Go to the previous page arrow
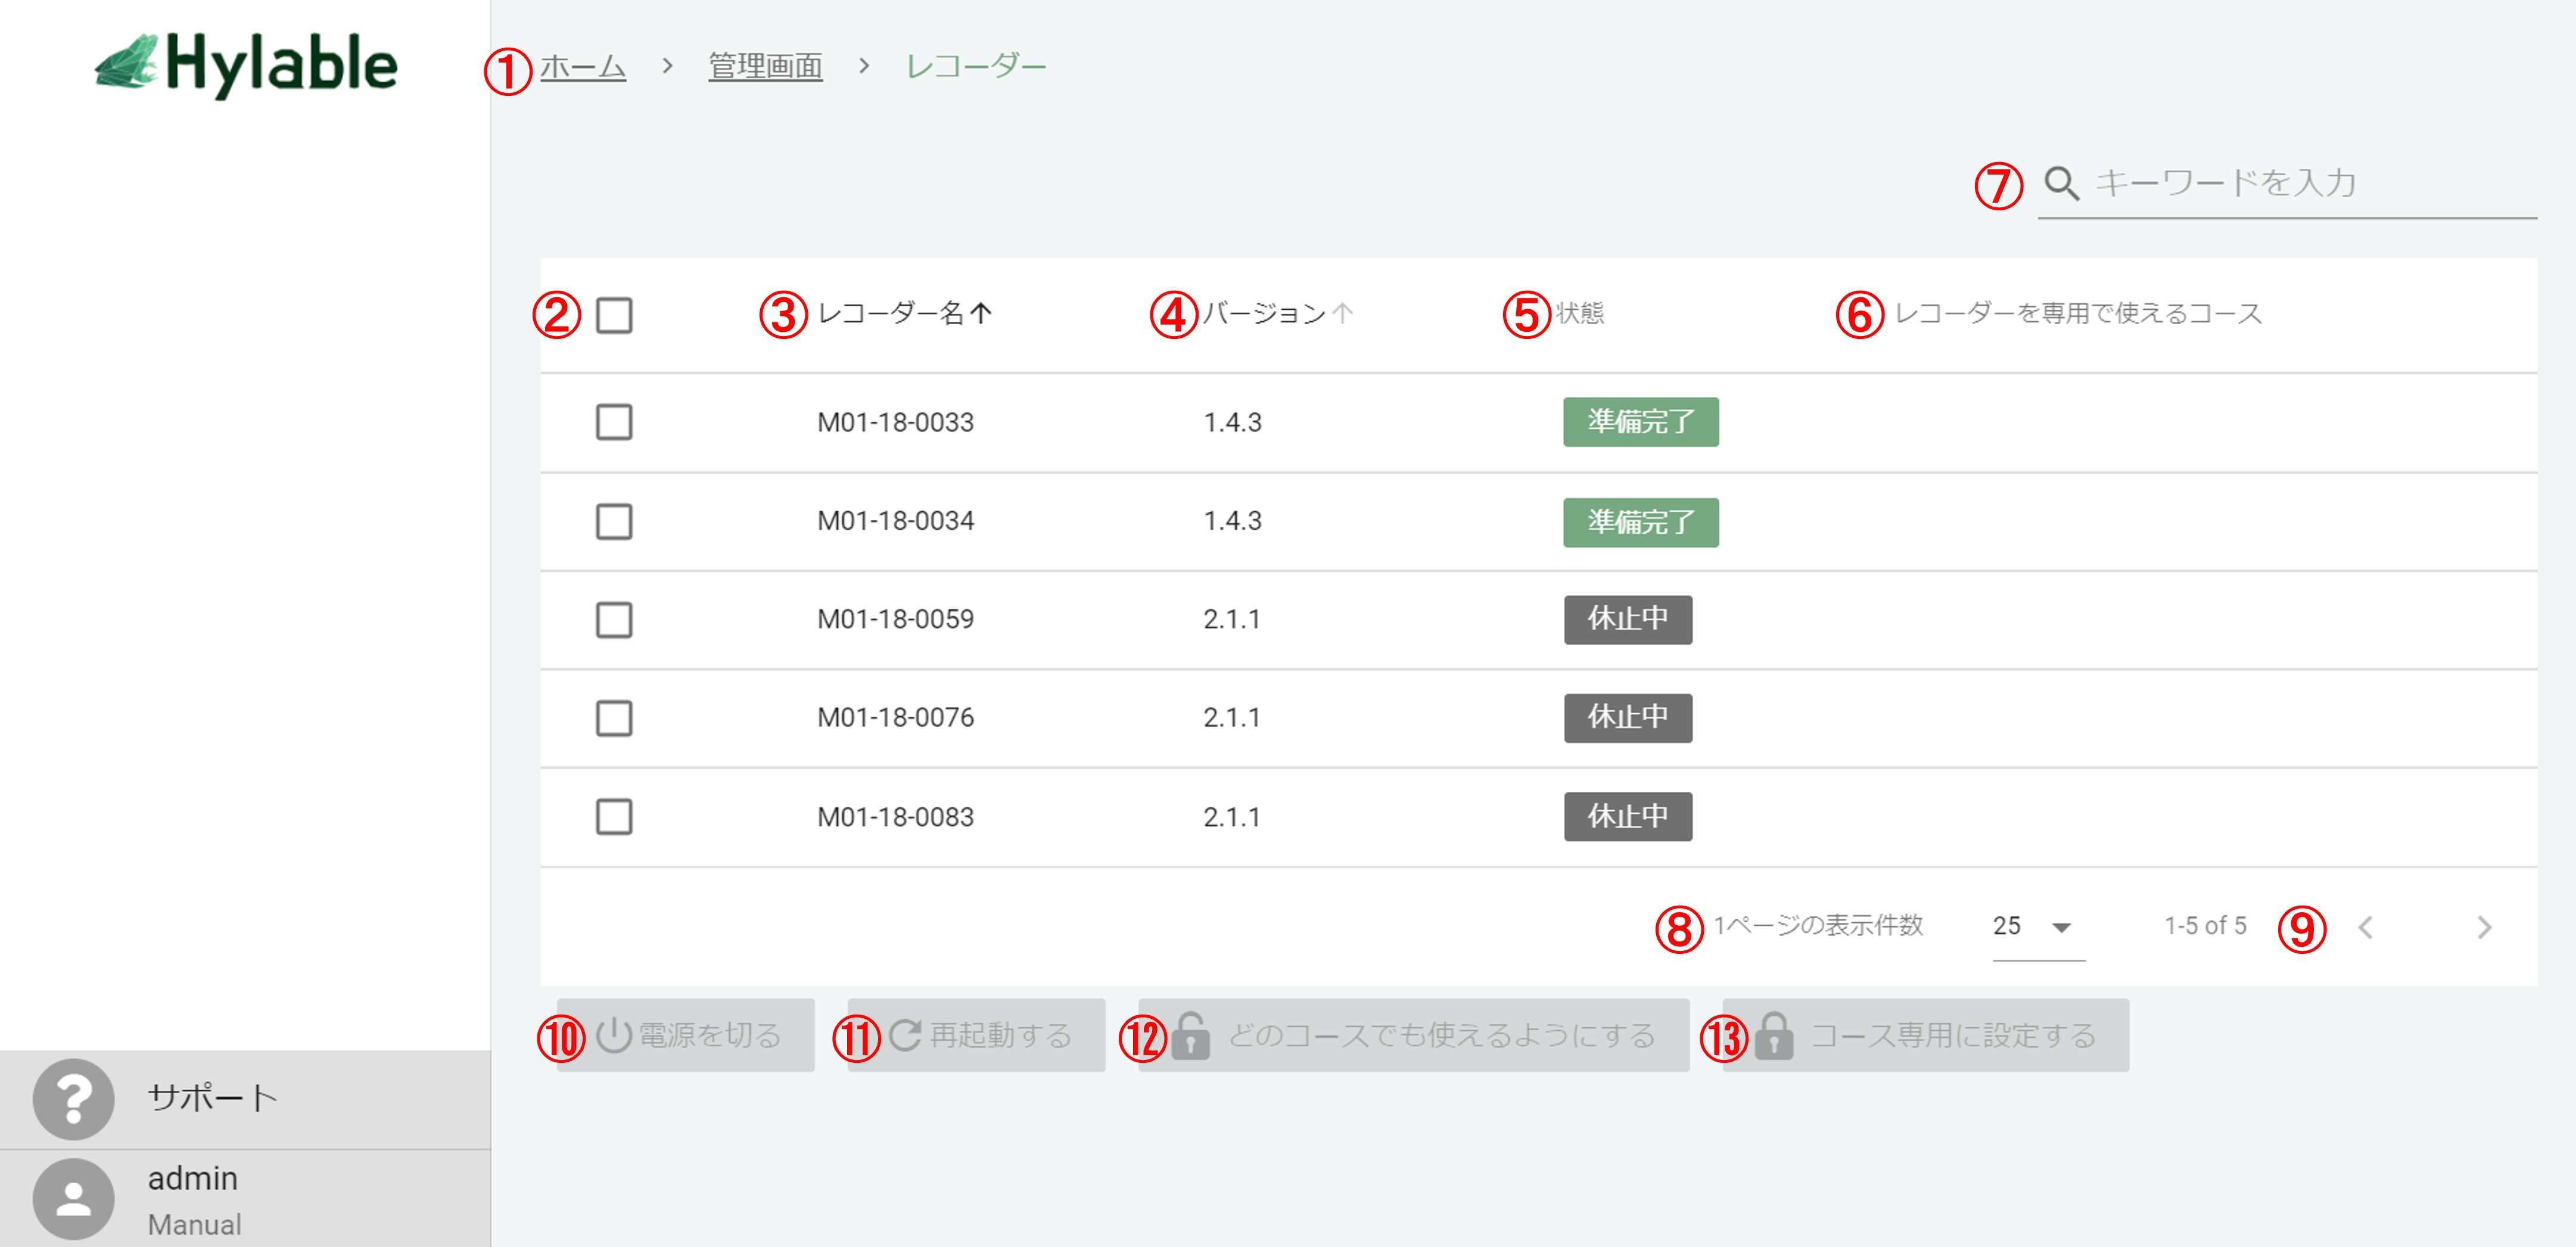Viewport: 2576px width, 1247px height. coord(2365,927)
